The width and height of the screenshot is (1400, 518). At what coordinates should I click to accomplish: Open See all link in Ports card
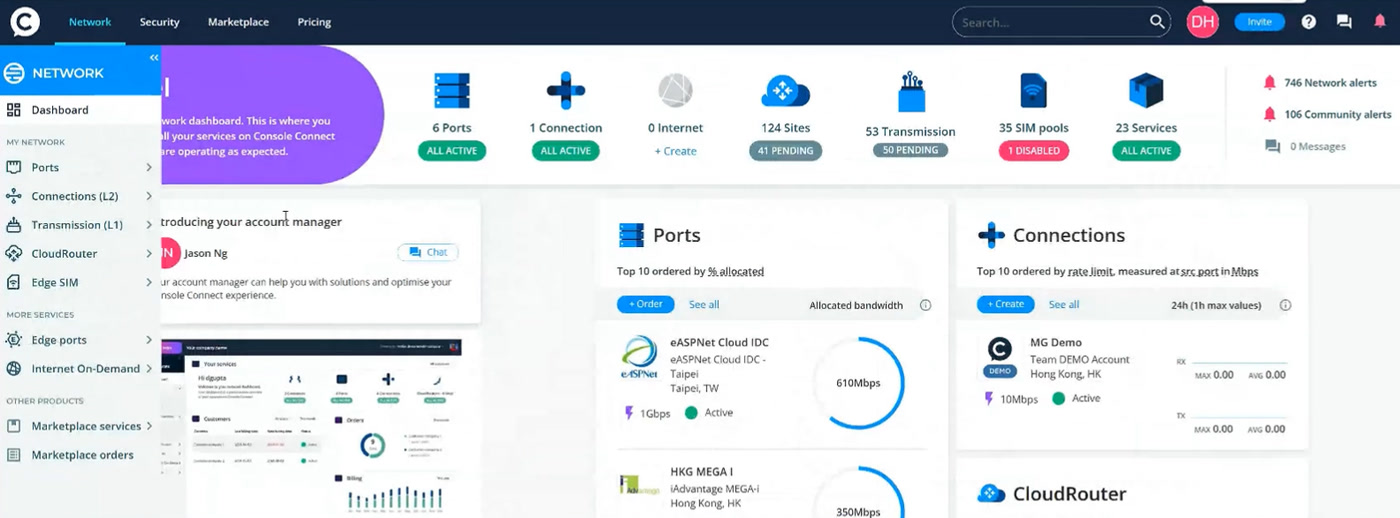point(704,305)
